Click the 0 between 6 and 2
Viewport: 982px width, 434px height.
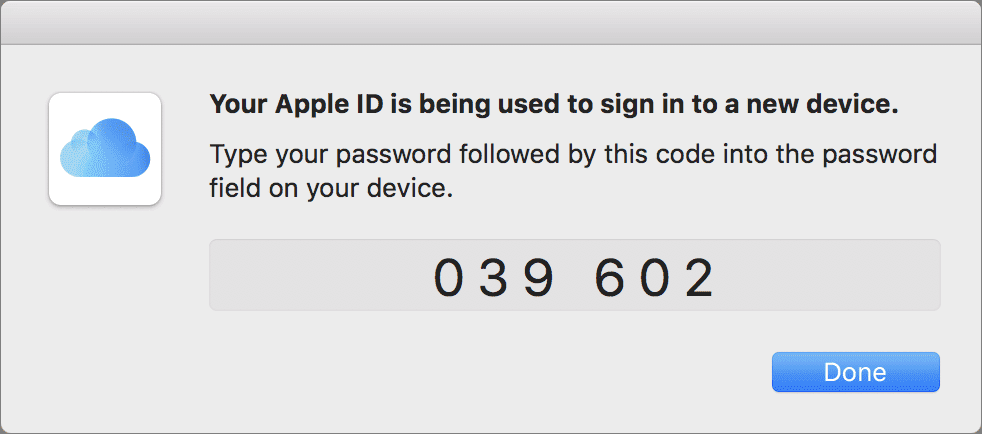pos(656,277)
